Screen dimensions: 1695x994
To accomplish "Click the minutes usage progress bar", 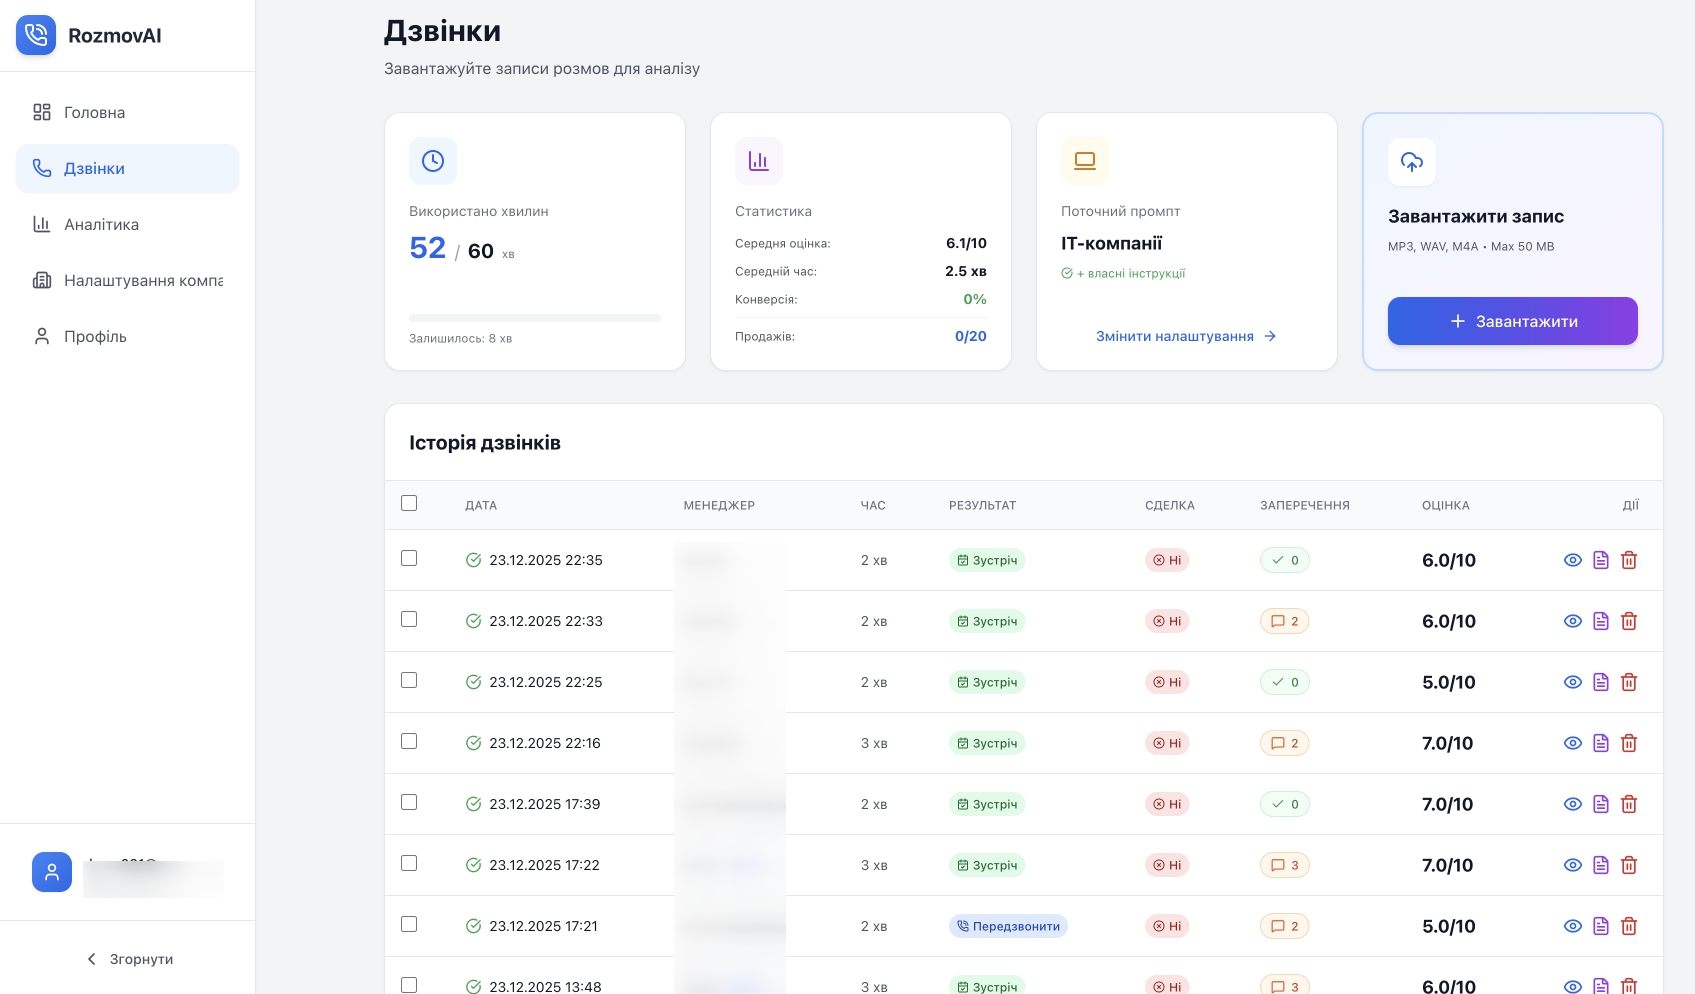I will 535,318.
